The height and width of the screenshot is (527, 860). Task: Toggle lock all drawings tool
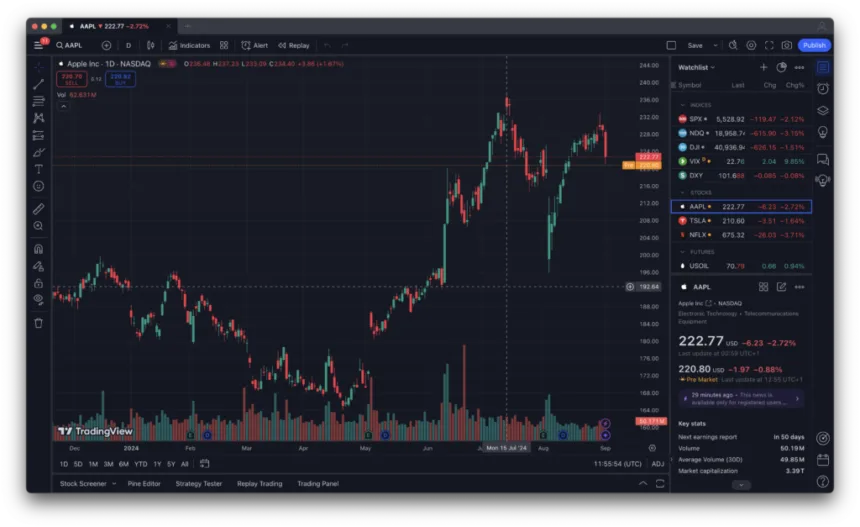point(38,282)
